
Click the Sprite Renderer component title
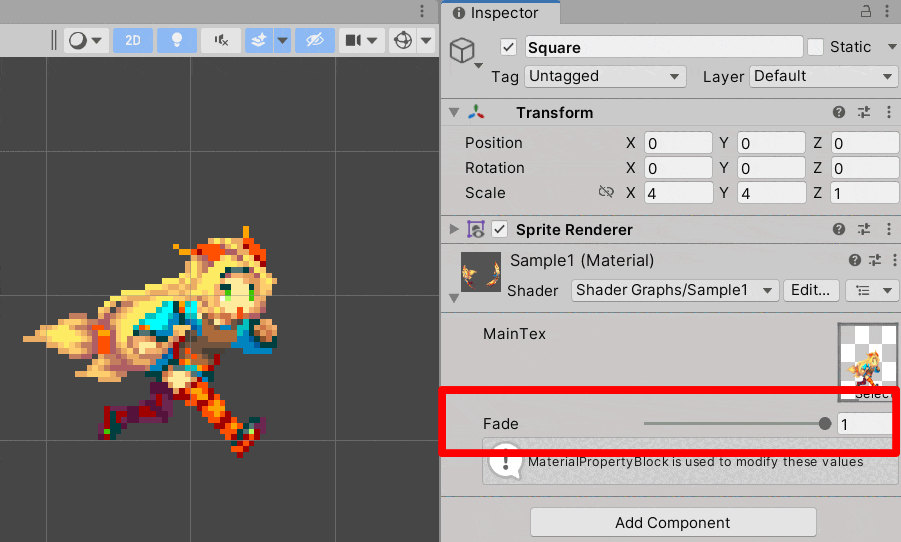coord(574,230)
